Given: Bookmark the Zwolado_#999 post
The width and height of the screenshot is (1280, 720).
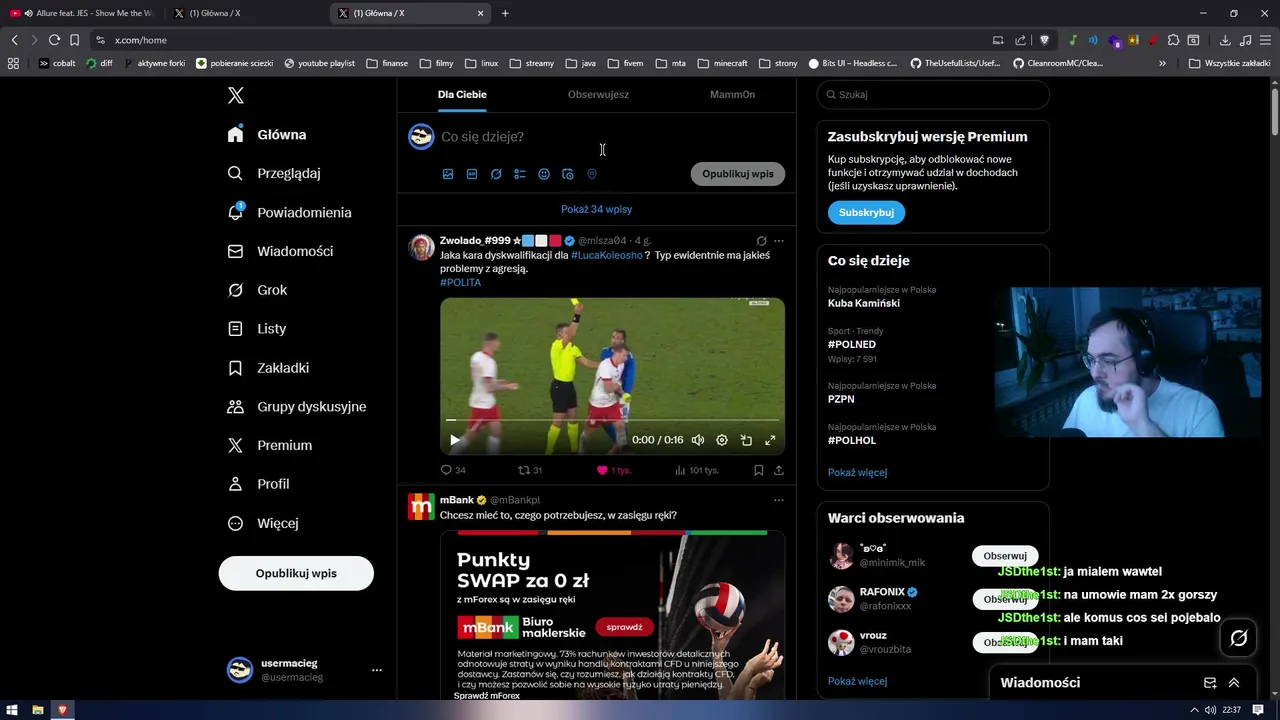Looking at the screenshot, I should [759, 470].
